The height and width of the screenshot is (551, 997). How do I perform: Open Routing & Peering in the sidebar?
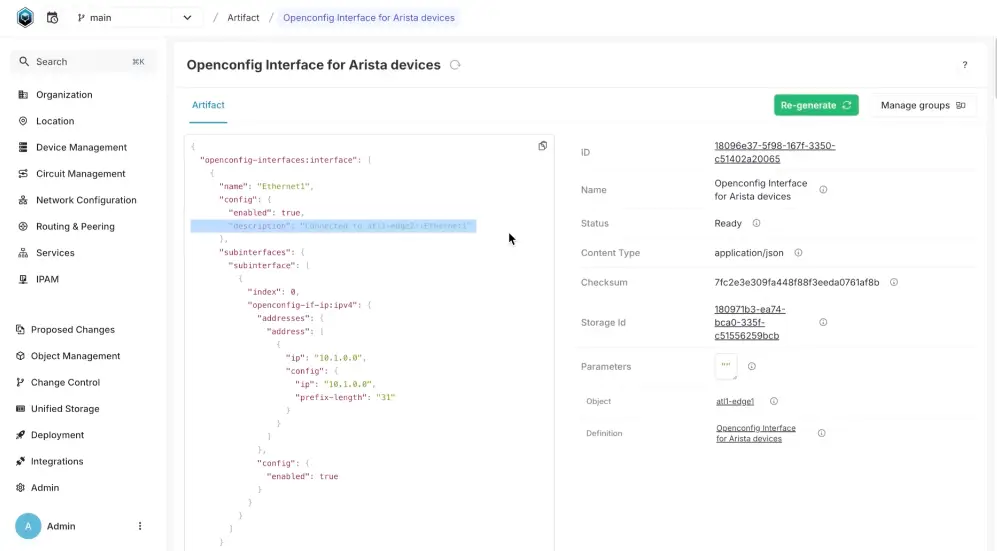(x=76, y=226)
